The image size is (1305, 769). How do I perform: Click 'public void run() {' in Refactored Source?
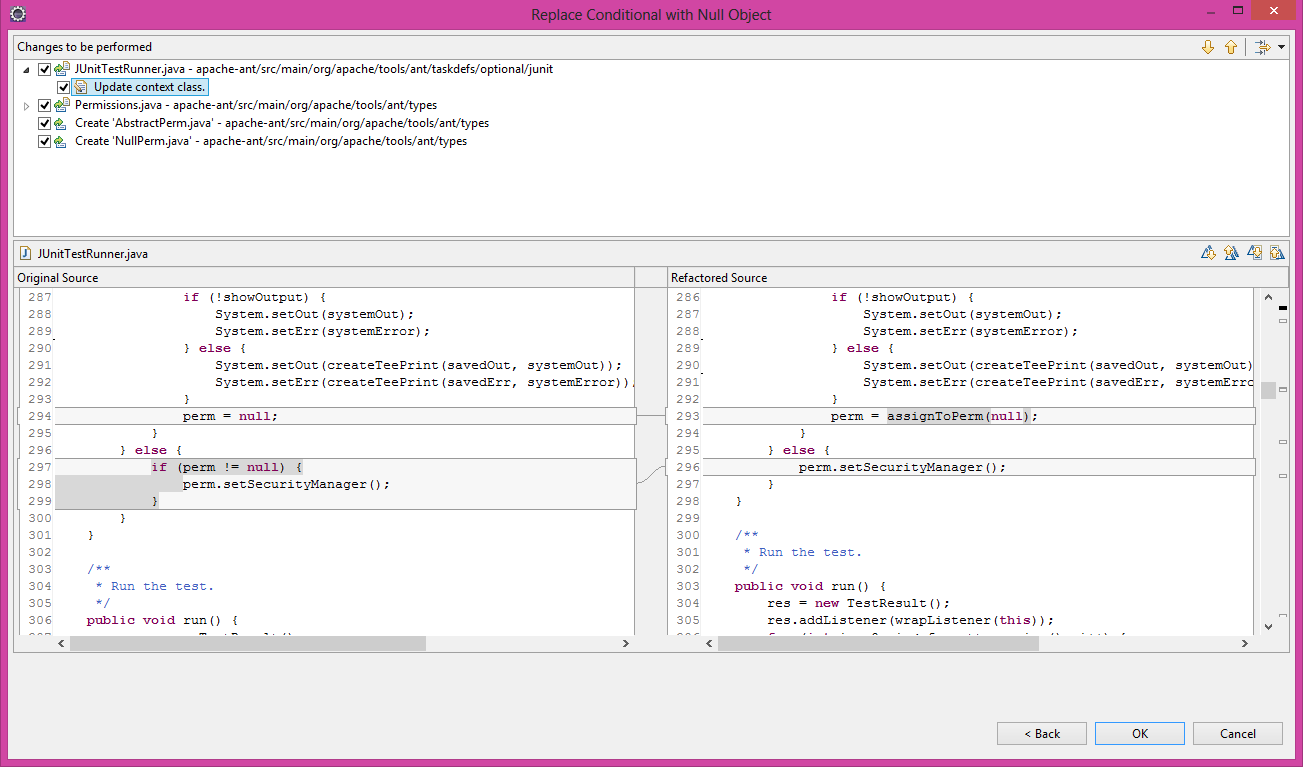click(810, 586)
